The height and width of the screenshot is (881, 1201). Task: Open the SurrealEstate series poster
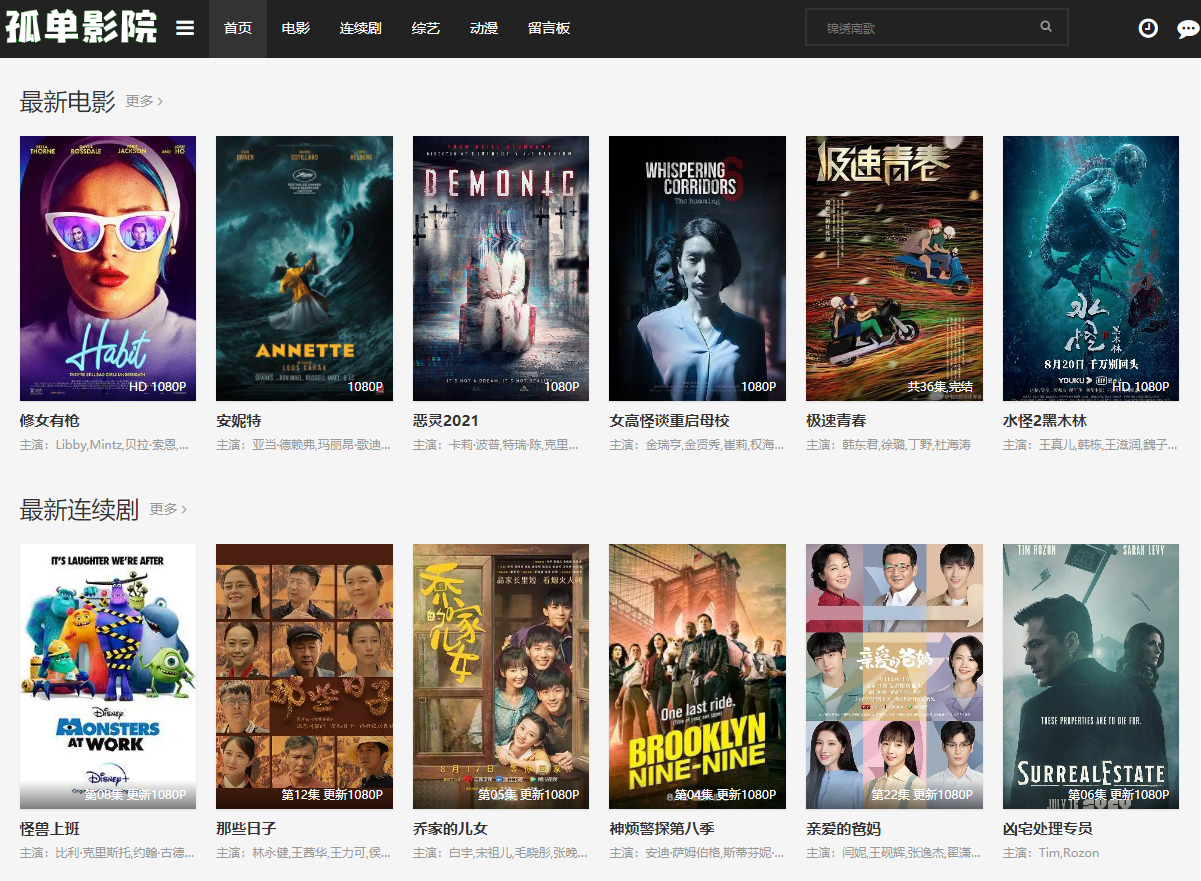coord(1091,676)
